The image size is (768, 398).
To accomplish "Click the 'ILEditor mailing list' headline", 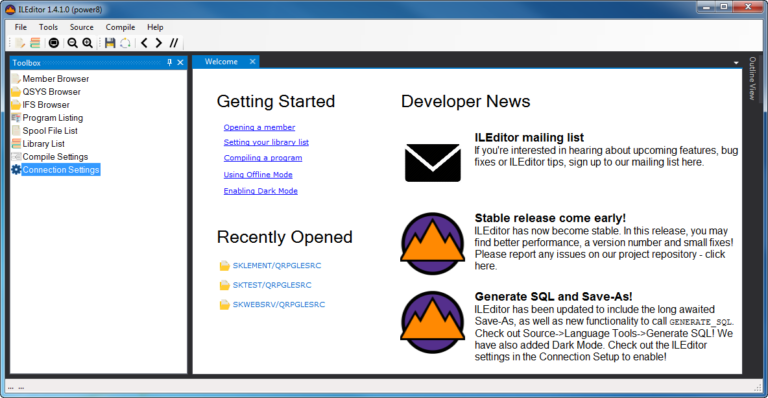I will tap(529, 138).
